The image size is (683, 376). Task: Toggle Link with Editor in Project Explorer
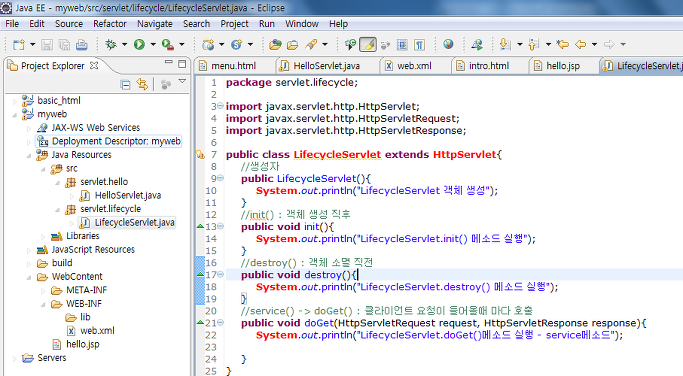pyautogui.click(x=142, y=85)
